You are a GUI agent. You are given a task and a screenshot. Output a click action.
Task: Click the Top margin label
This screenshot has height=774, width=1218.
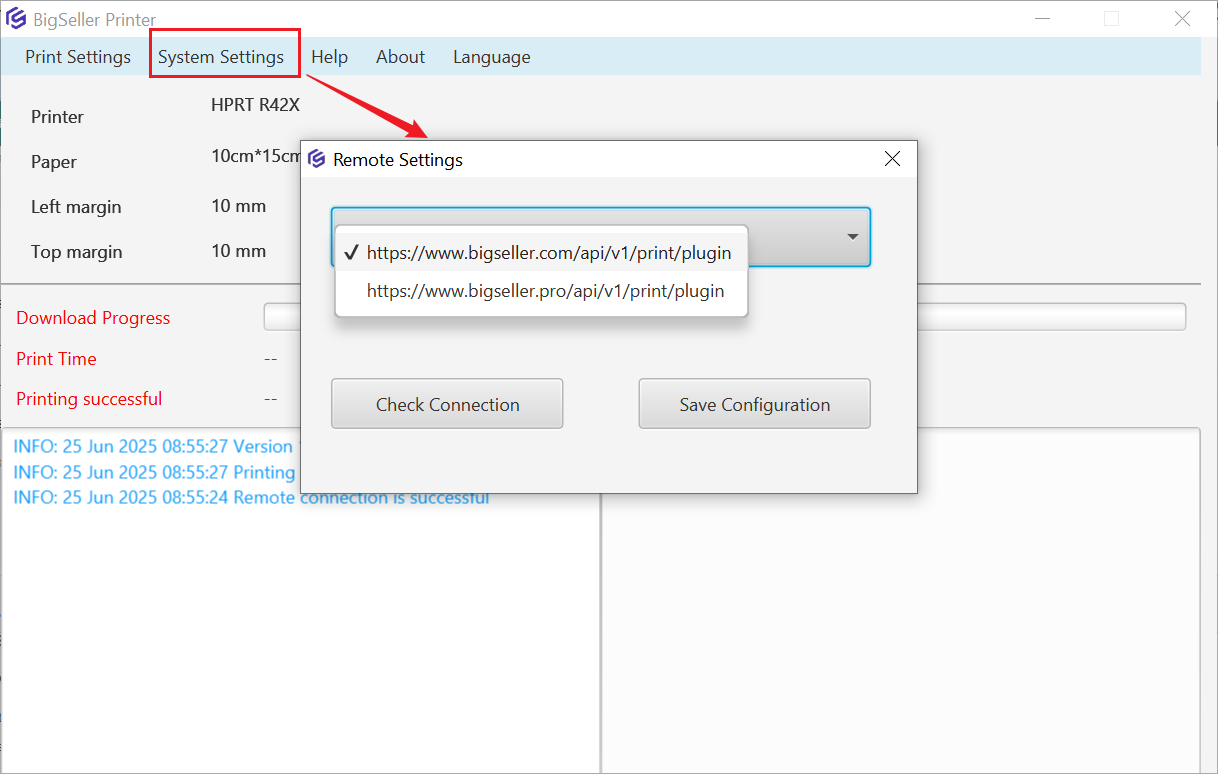(76, 252)
